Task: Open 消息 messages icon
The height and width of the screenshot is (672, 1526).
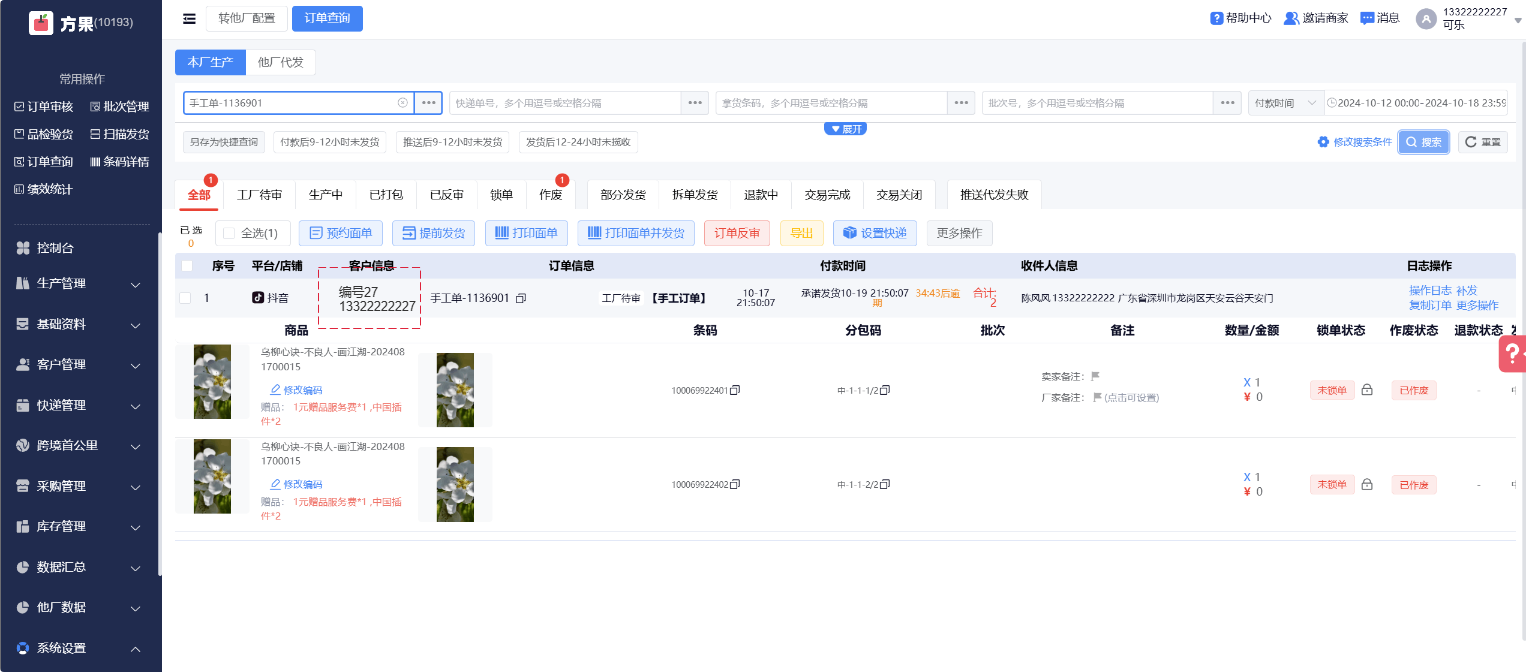Action: coord(1367,18)
